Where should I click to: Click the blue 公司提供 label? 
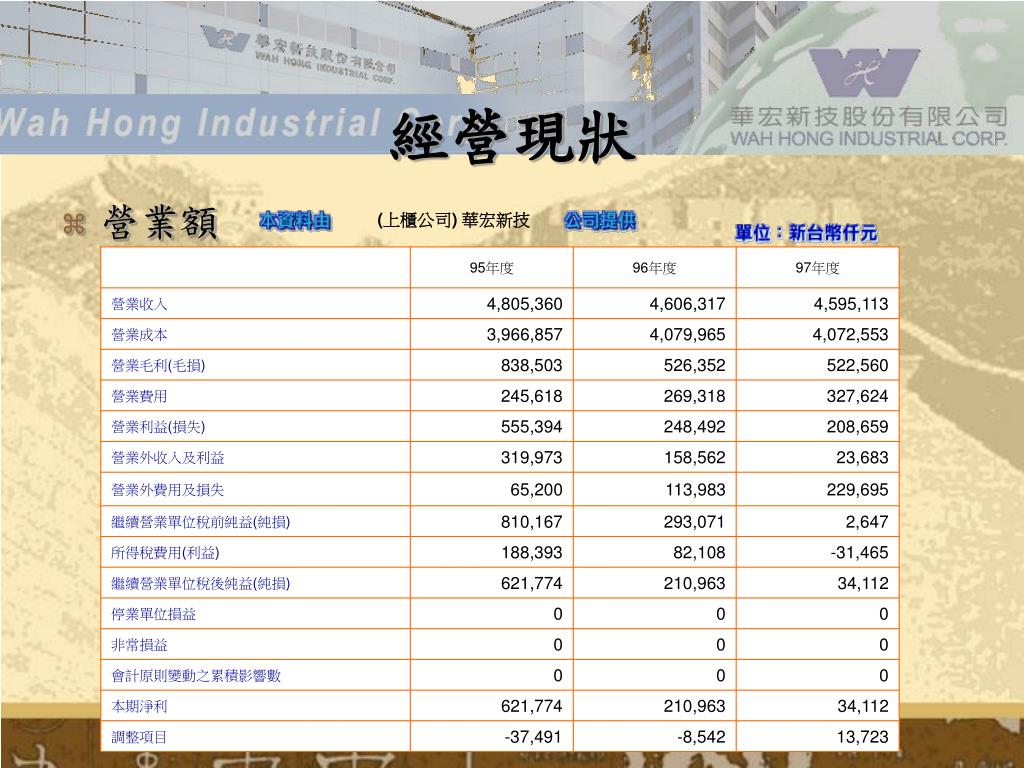pos(600,221)
